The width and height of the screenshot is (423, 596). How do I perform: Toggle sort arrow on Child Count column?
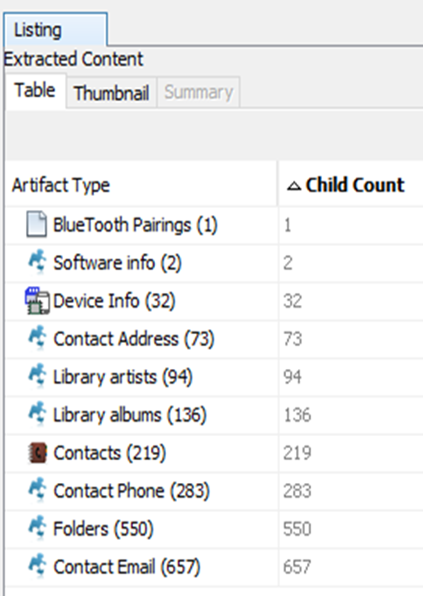coord(294,186)
